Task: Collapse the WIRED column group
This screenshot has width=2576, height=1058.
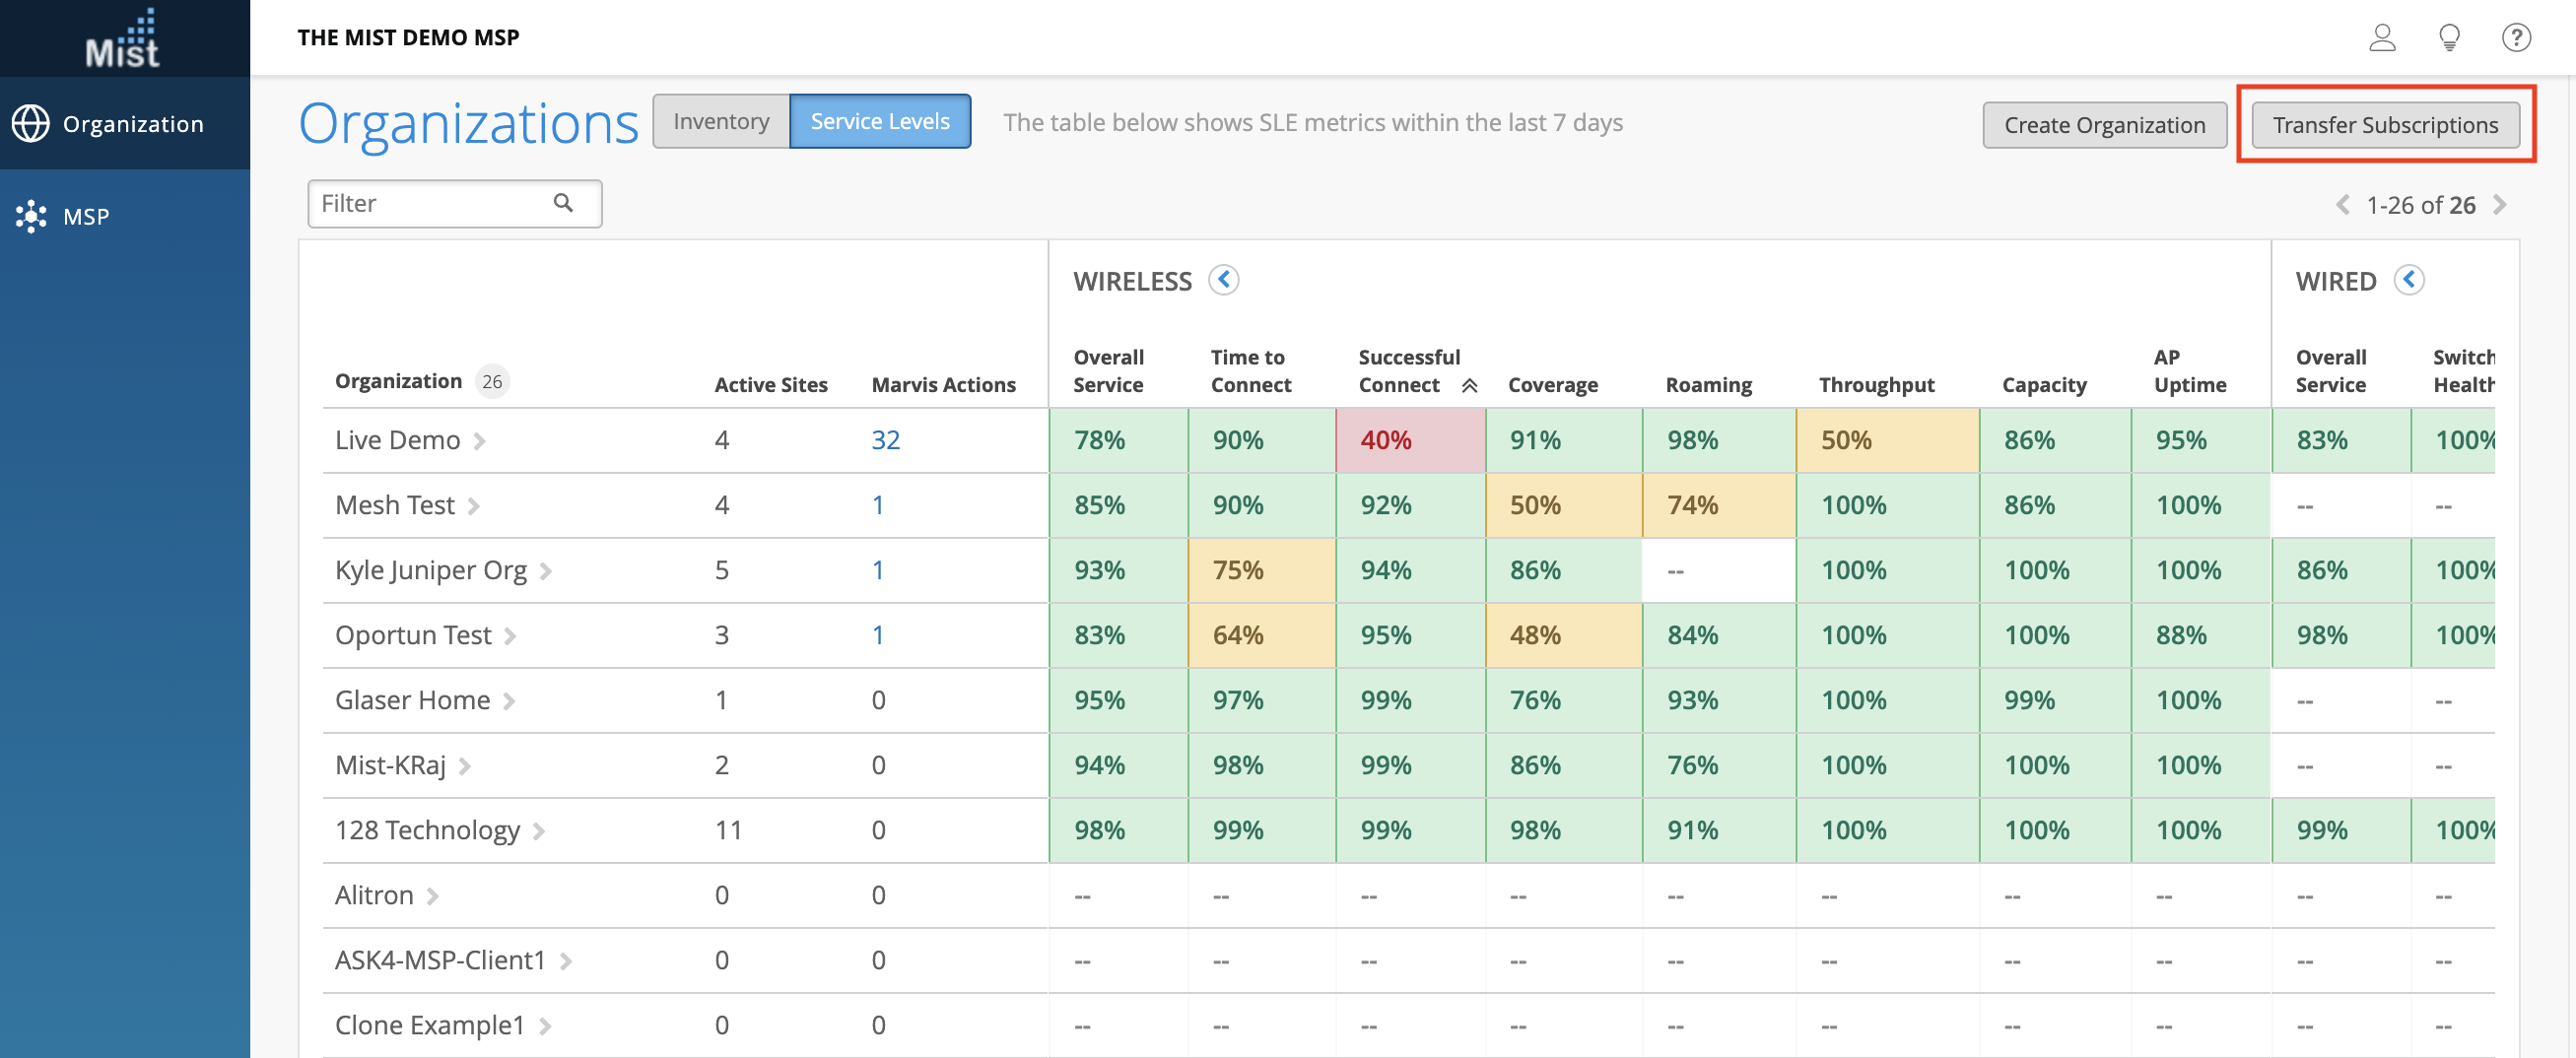Action: tap(2409, 280)
